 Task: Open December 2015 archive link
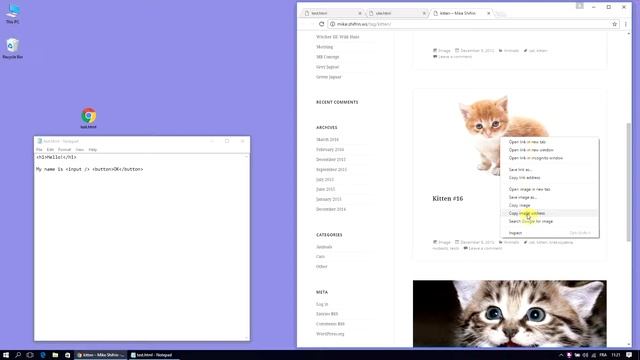point(331,160)
